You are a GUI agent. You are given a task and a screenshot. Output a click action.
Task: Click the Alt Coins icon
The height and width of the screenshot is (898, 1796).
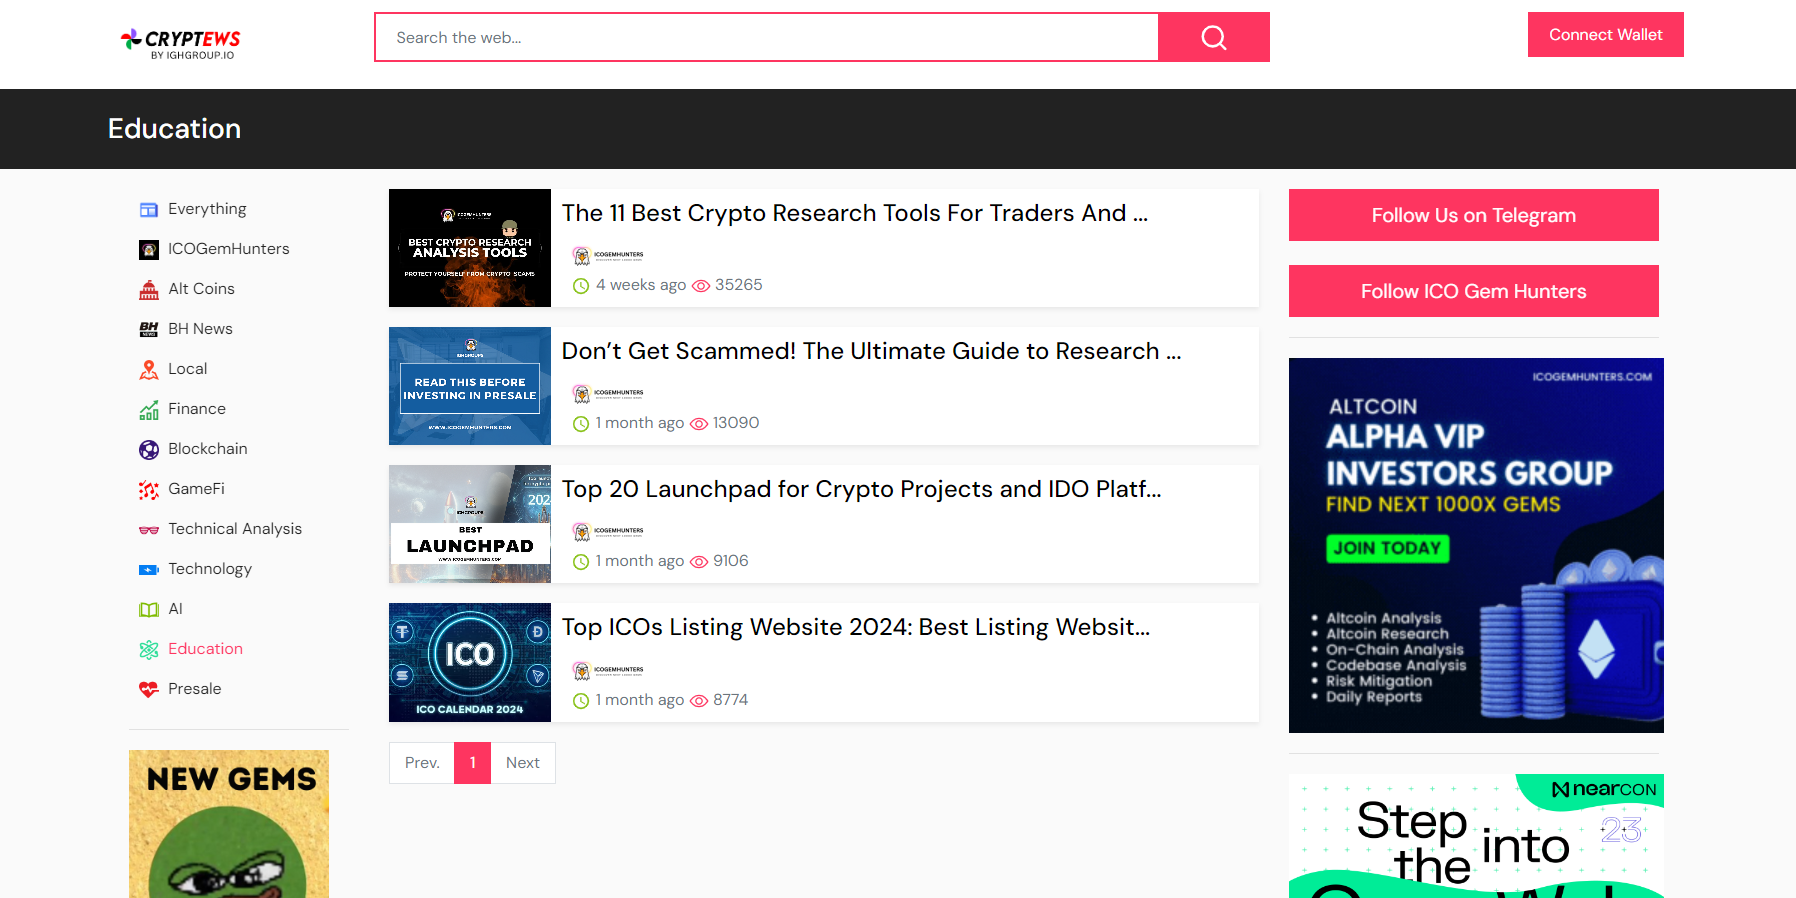[149, 290]
